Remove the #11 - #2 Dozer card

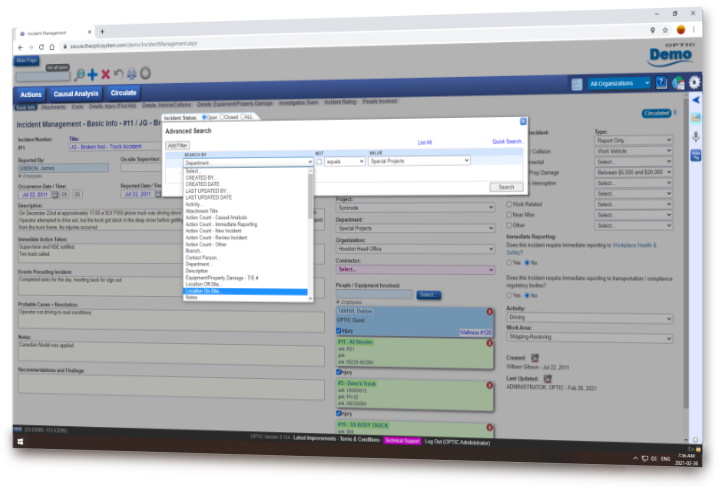(x=489, y=343)
